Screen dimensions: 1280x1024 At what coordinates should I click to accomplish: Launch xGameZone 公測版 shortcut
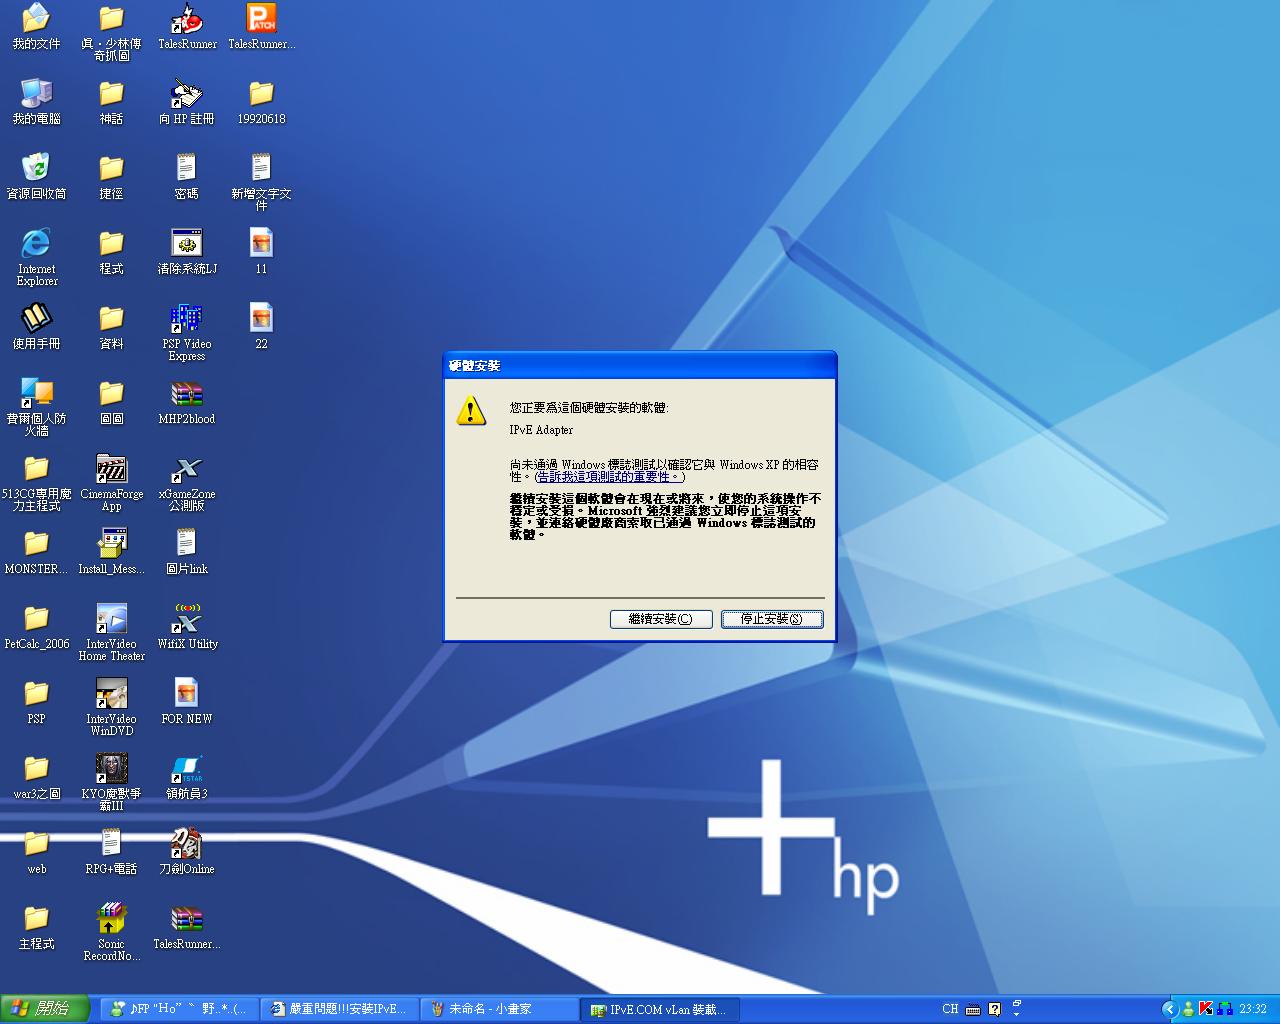186,469
